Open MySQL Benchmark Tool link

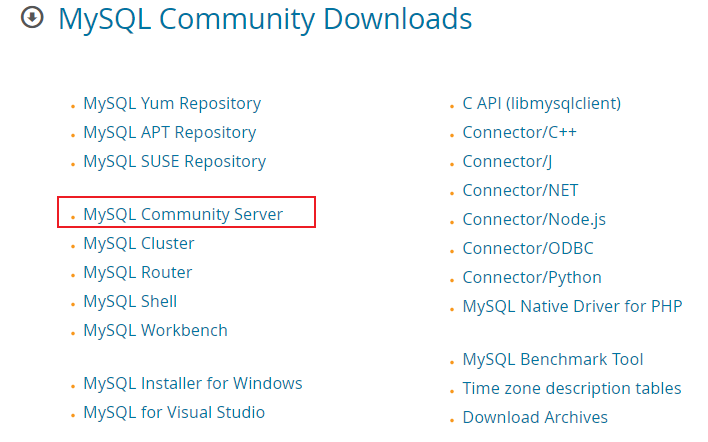tap(553, 359)
